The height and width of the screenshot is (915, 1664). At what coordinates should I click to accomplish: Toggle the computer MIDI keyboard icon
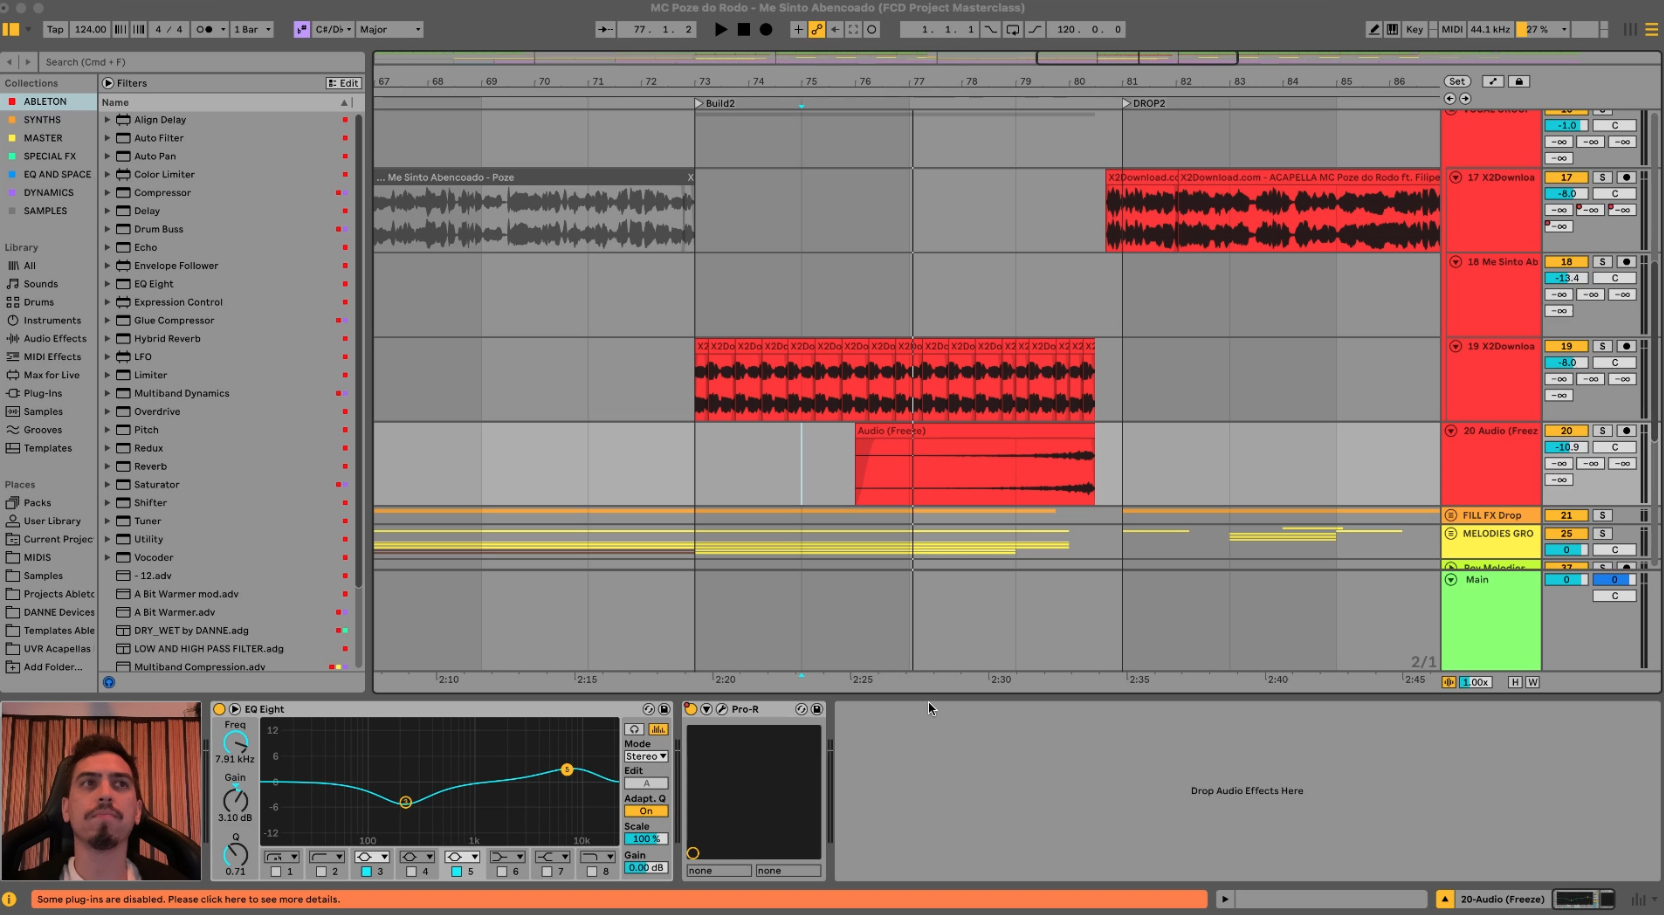1392,29
